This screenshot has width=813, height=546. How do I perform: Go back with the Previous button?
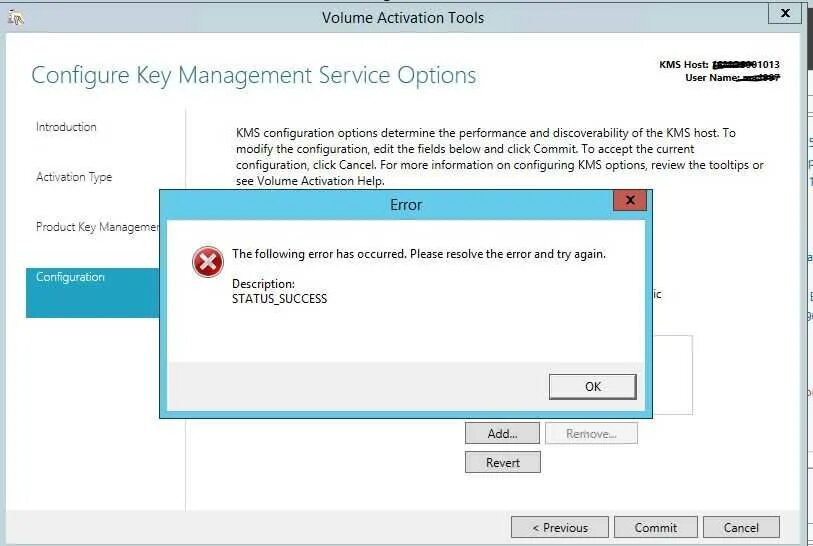tap(559, 528)
